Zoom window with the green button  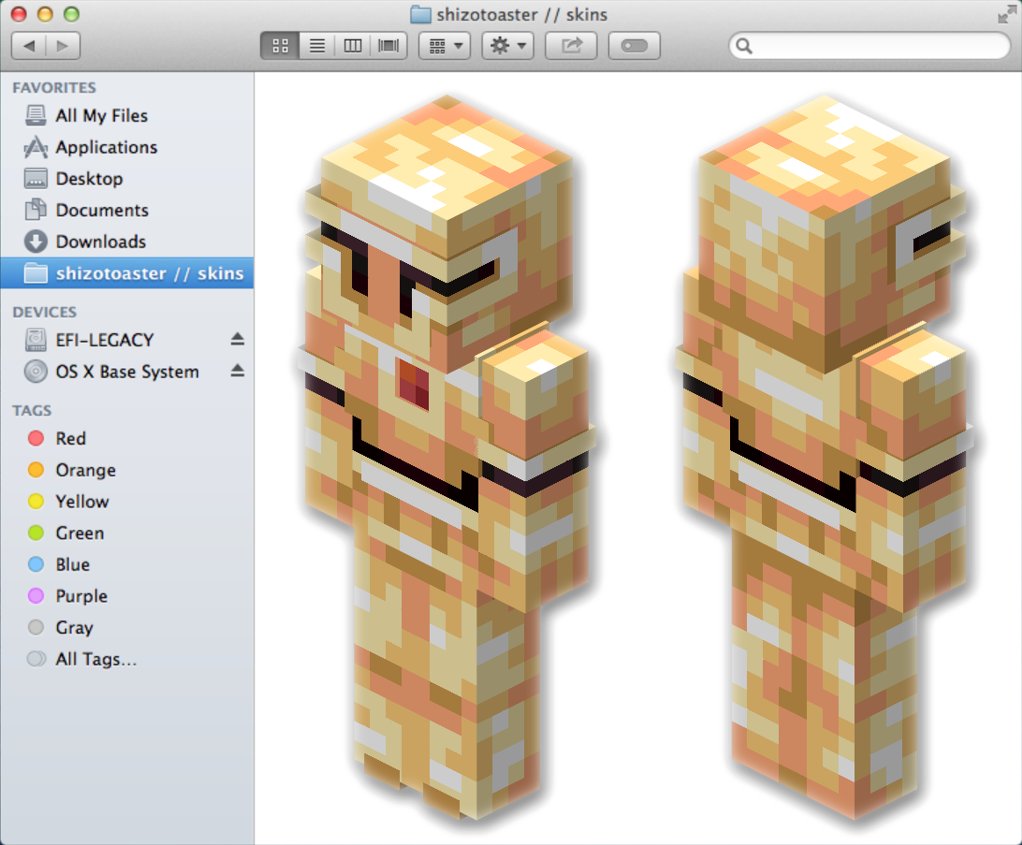[x=71, y=14]
